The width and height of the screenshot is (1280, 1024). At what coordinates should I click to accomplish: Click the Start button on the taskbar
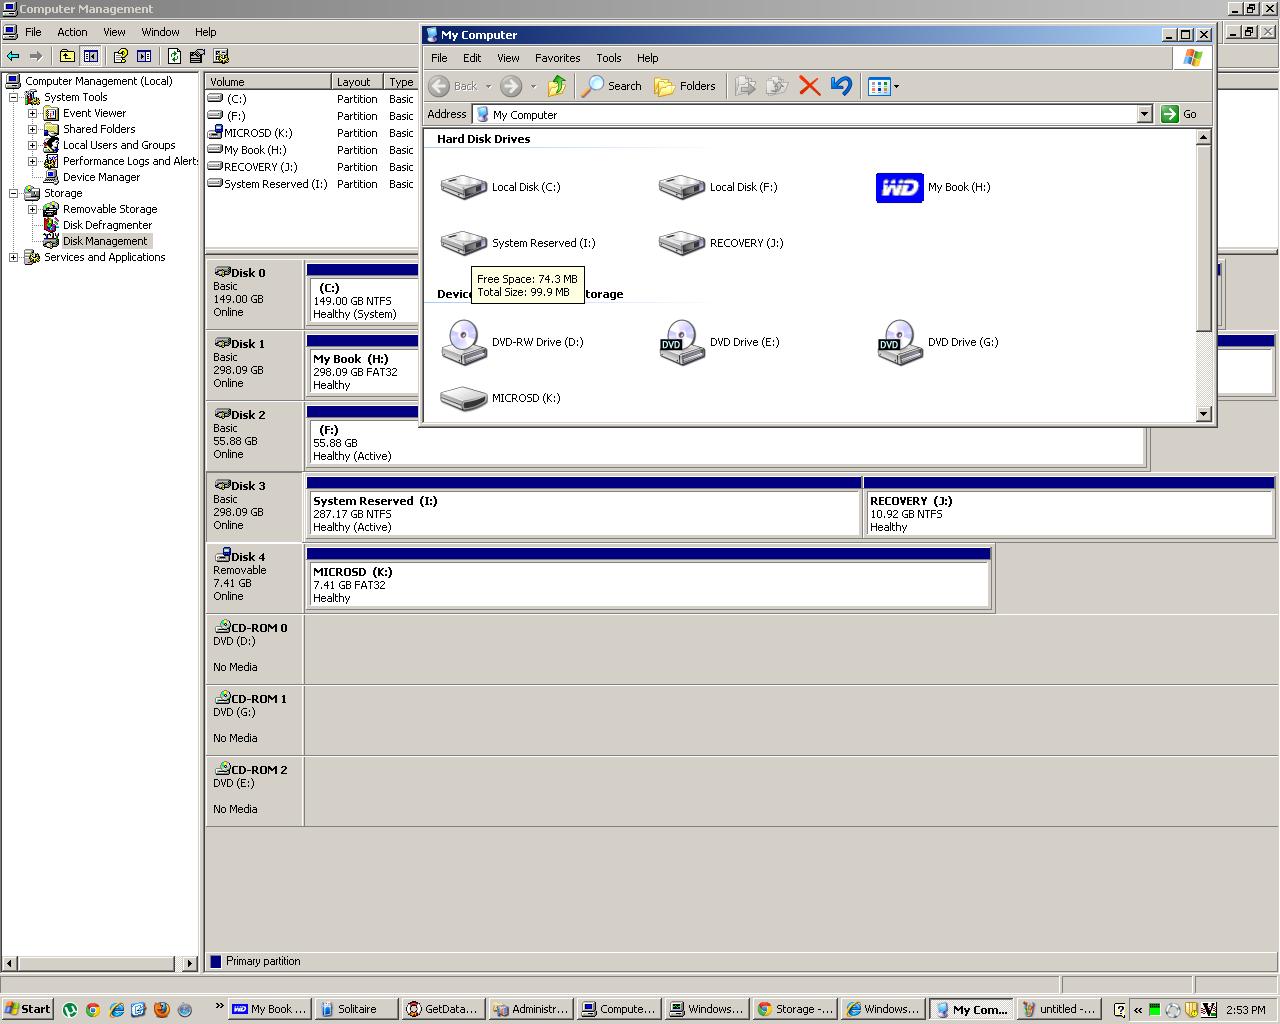pyautogui.click(x=27, y=1008)
